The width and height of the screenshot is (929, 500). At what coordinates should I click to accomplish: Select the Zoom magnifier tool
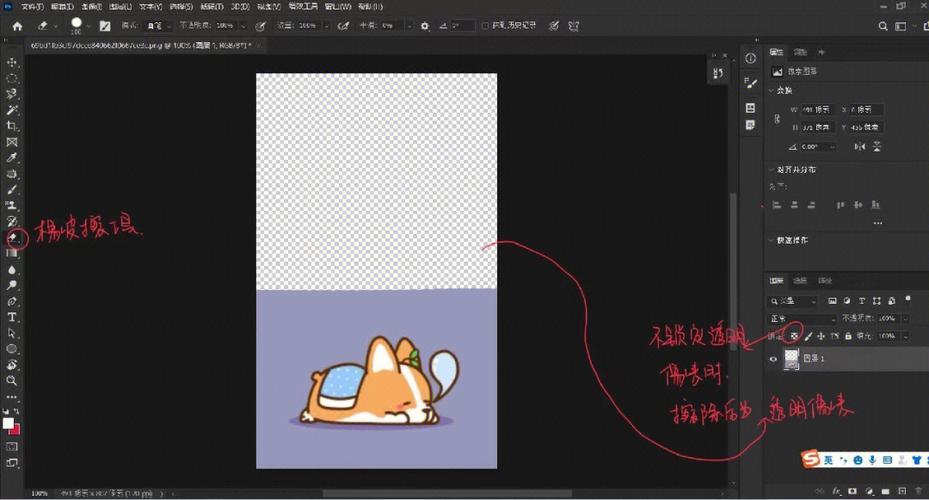[13, 381]
